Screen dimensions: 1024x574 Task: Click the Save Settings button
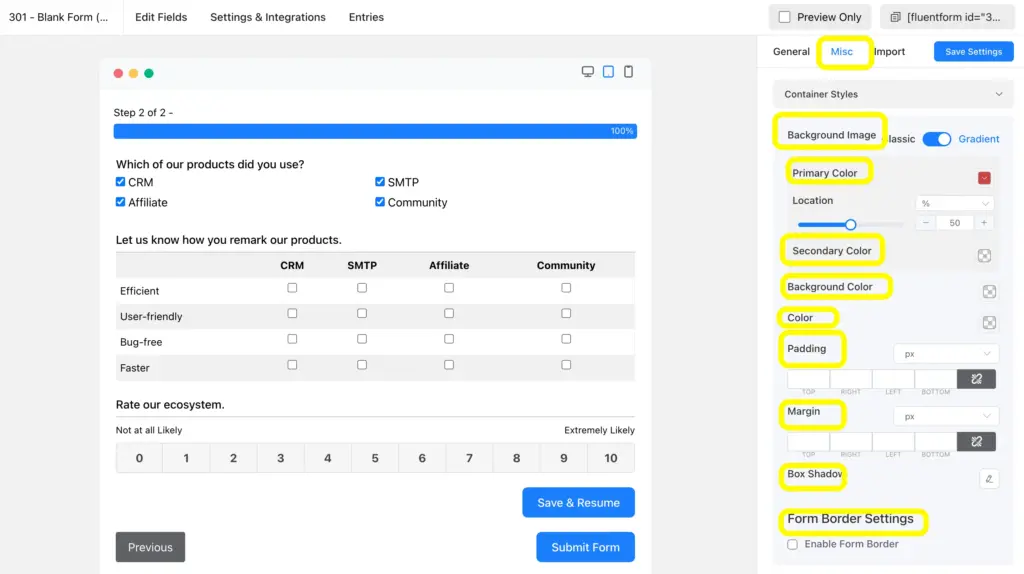[x=973, y=52]
